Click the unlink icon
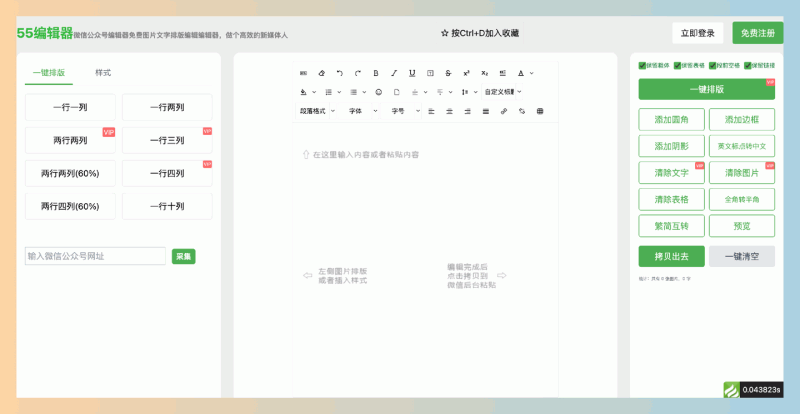800x414 pixels. (x=522, y=111)
